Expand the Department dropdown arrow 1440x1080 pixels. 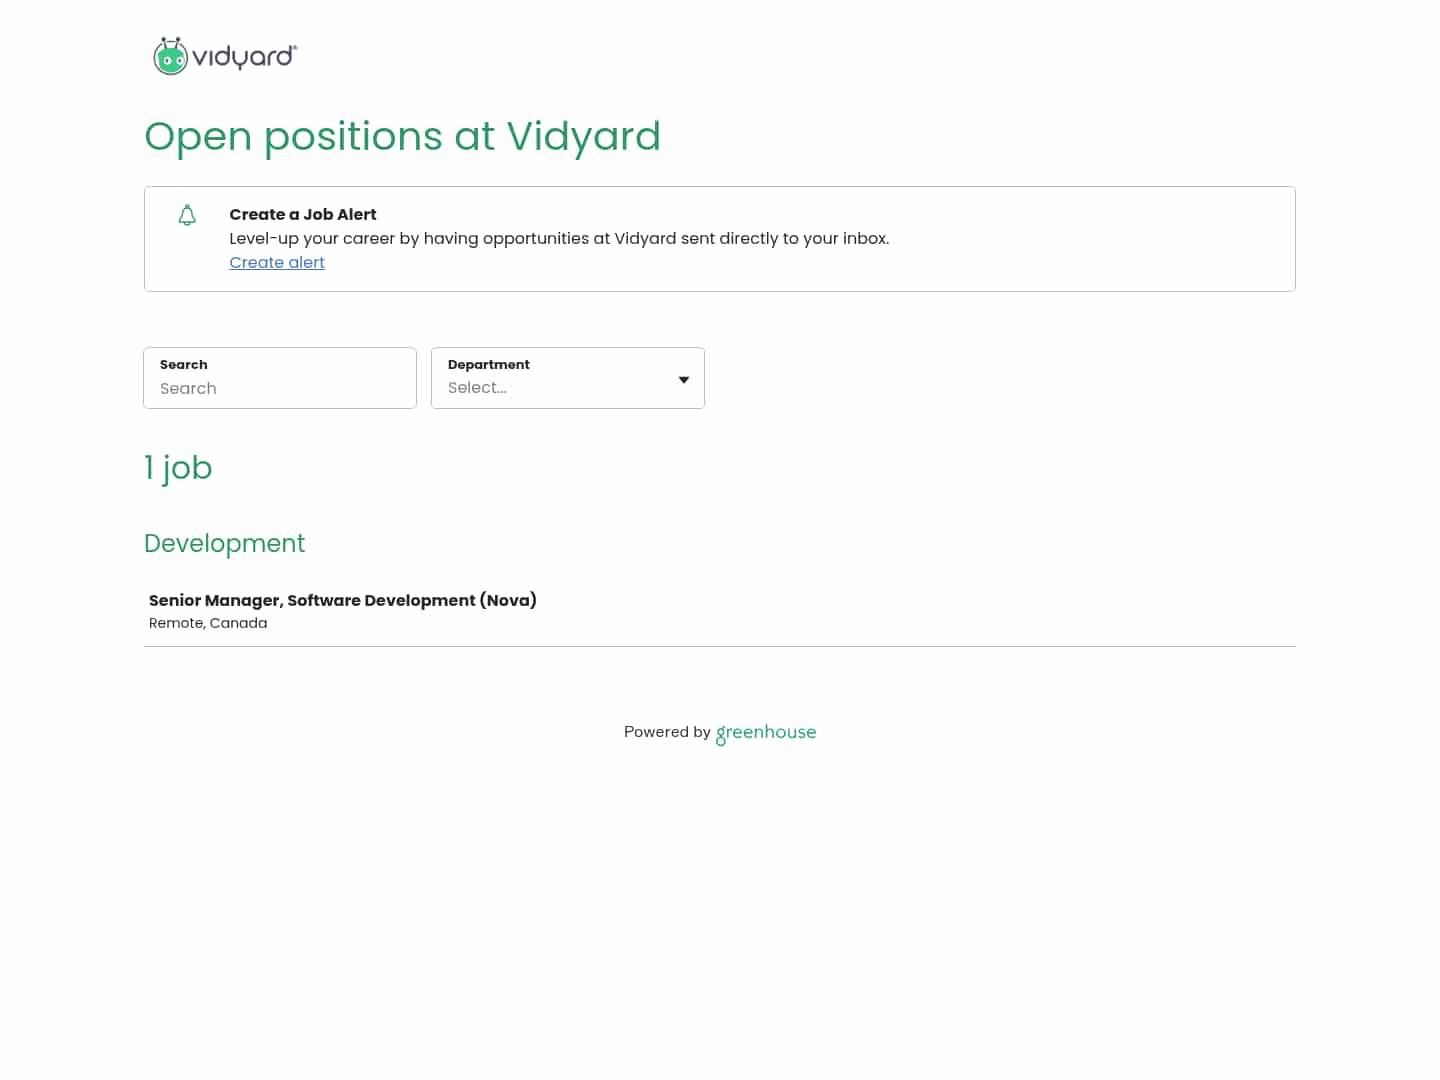pos(684,380)
